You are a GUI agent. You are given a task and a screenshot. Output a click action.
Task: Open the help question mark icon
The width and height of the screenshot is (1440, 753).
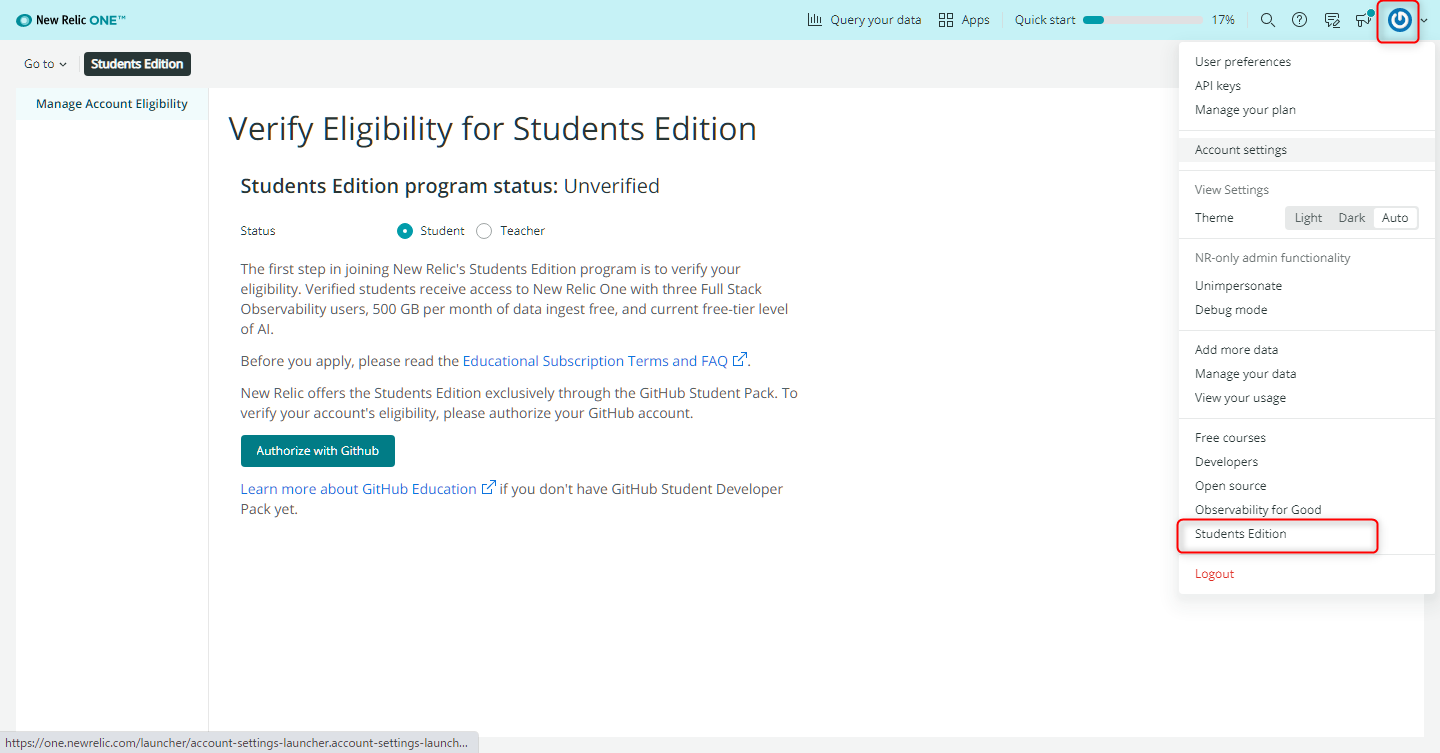pos(1300,20)
